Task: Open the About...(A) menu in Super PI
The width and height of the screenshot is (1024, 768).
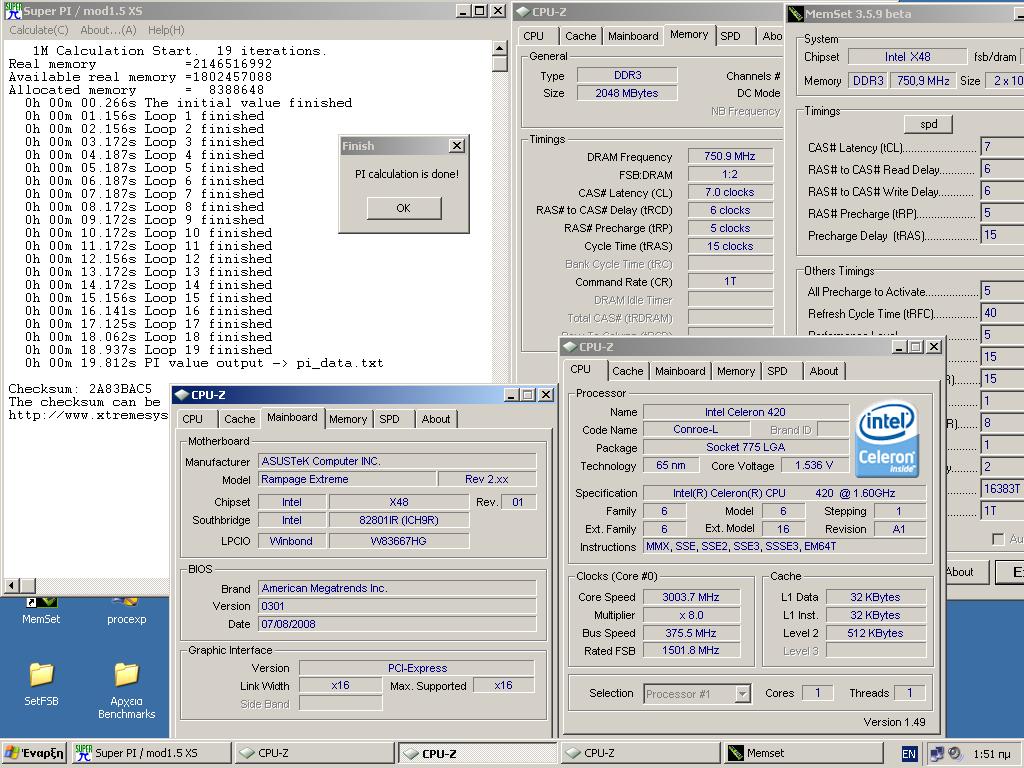Action: pyautogui.click(x=108, y=30)
